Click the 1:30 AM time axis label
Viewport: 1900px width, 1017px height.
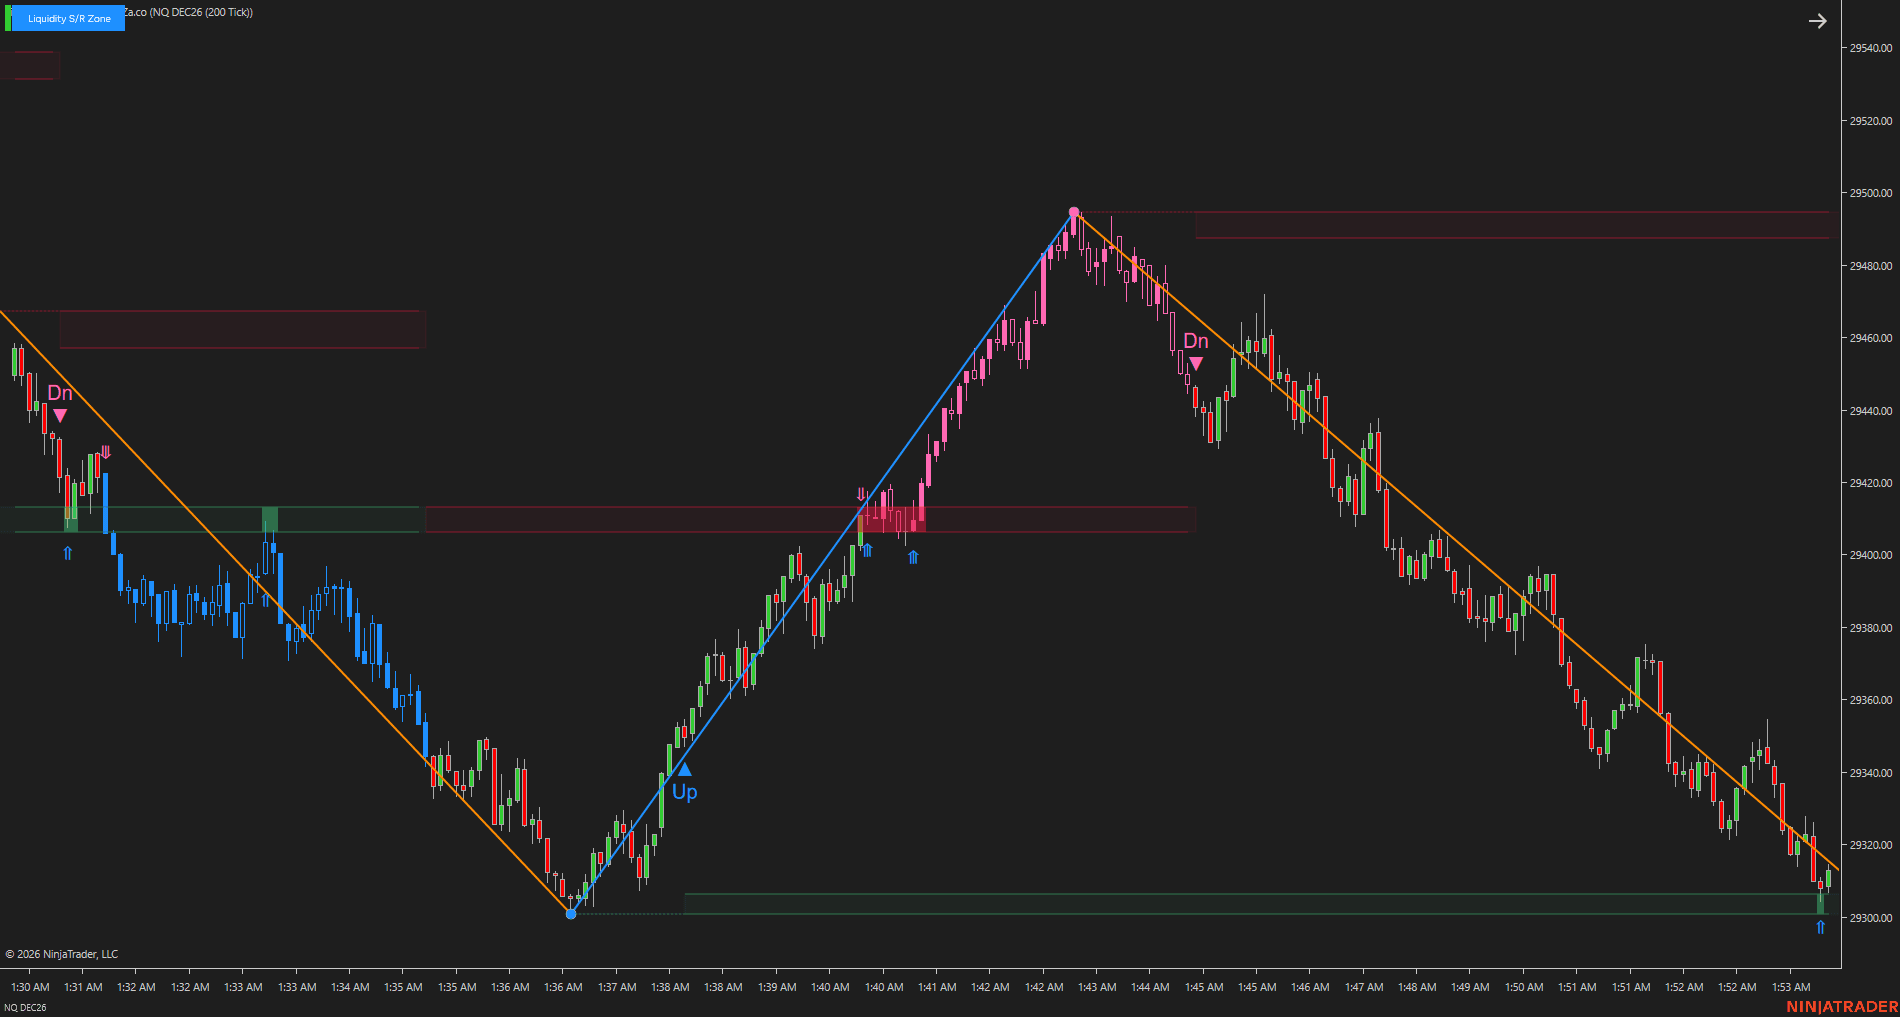[30, 987]
